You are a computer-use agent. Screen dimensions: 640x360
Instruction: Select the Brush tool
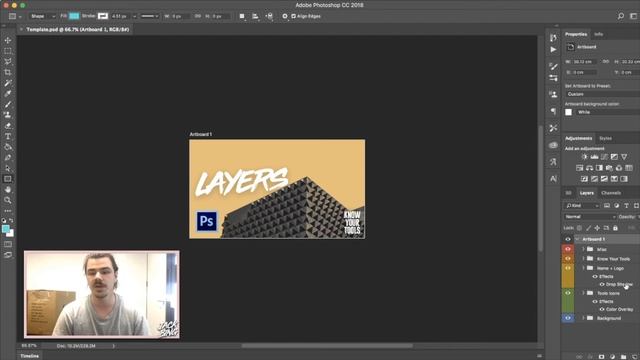point(8,104)
